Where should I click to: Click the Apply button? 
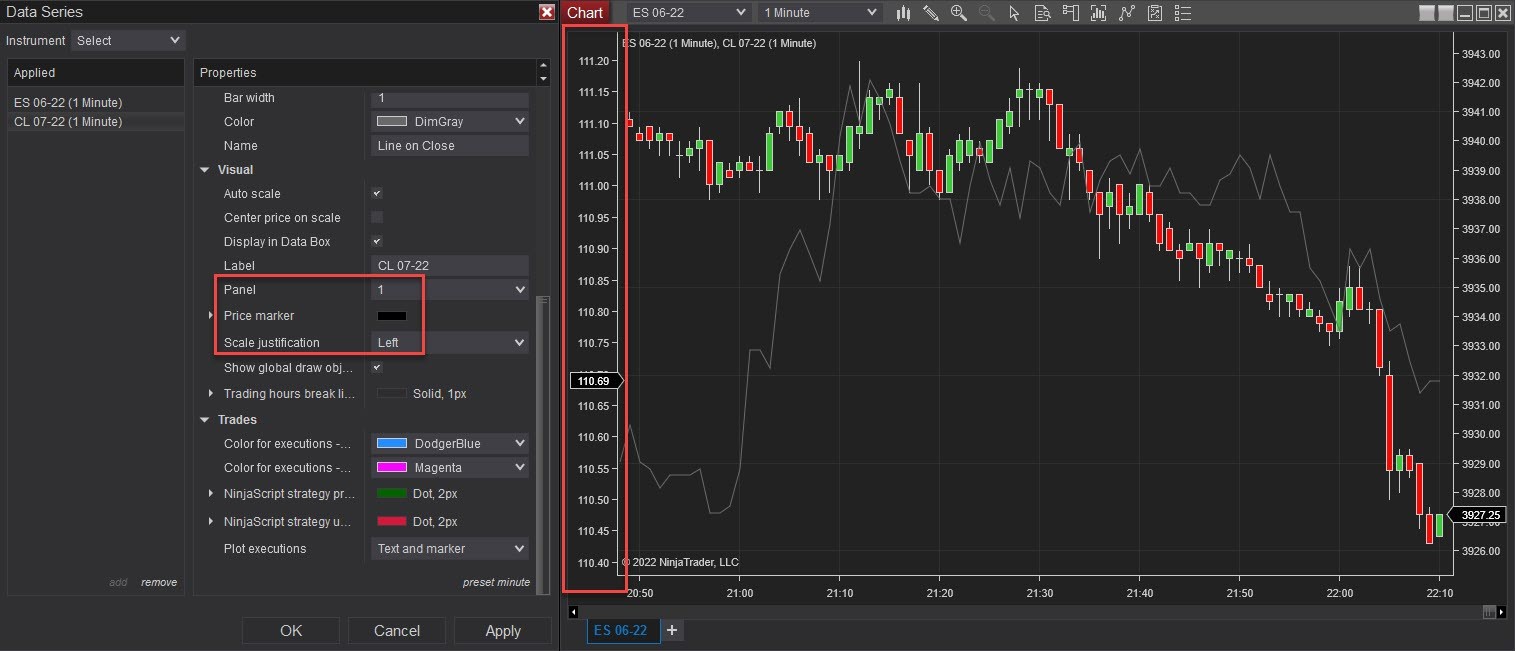tap(503, 630)
